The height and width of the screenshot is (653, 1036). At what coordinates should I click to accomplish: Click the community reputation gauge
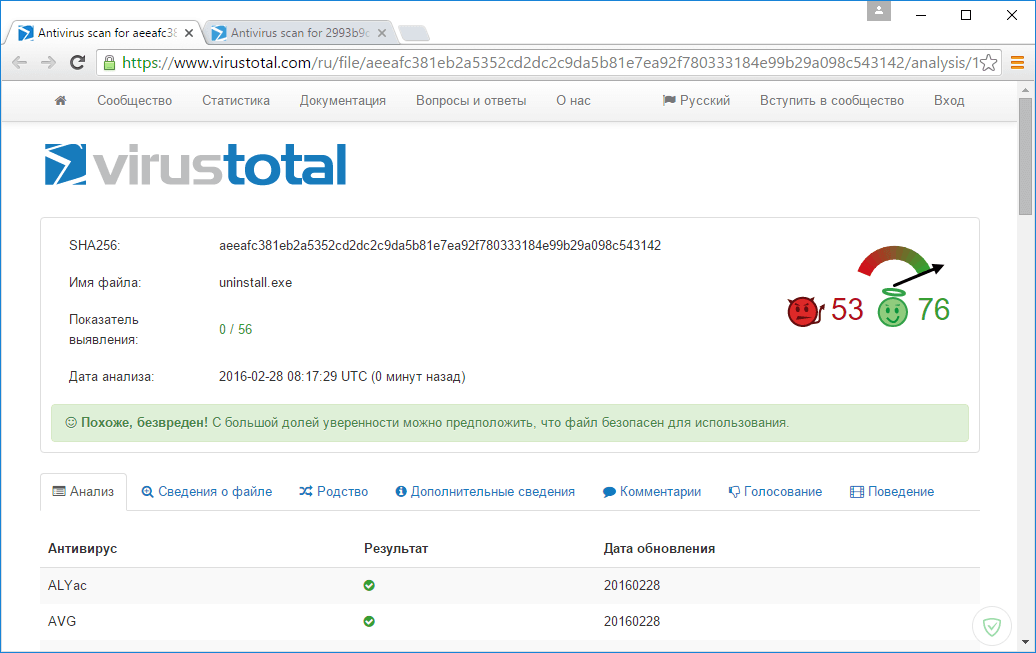(x=901, y=266)
